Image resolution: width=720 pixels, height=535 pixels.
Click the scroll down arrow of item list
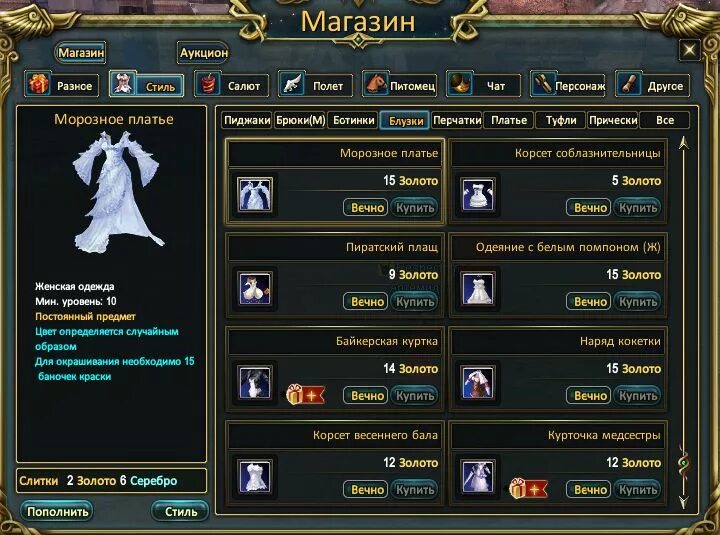click(684, 501)
